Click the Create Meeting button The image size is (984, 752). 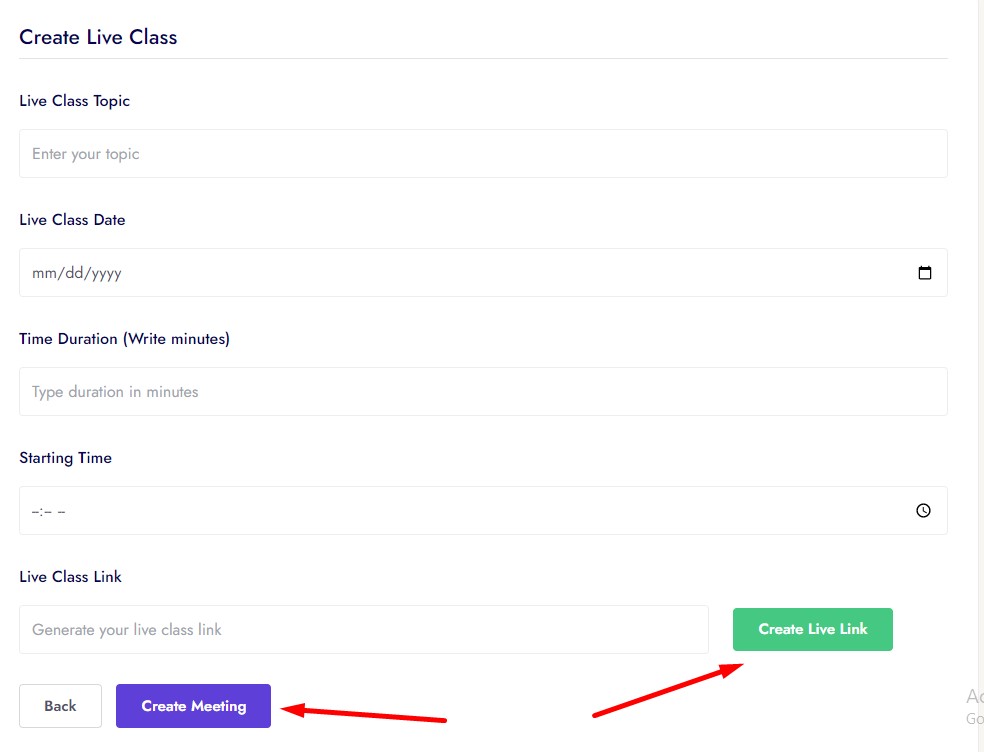193,706
